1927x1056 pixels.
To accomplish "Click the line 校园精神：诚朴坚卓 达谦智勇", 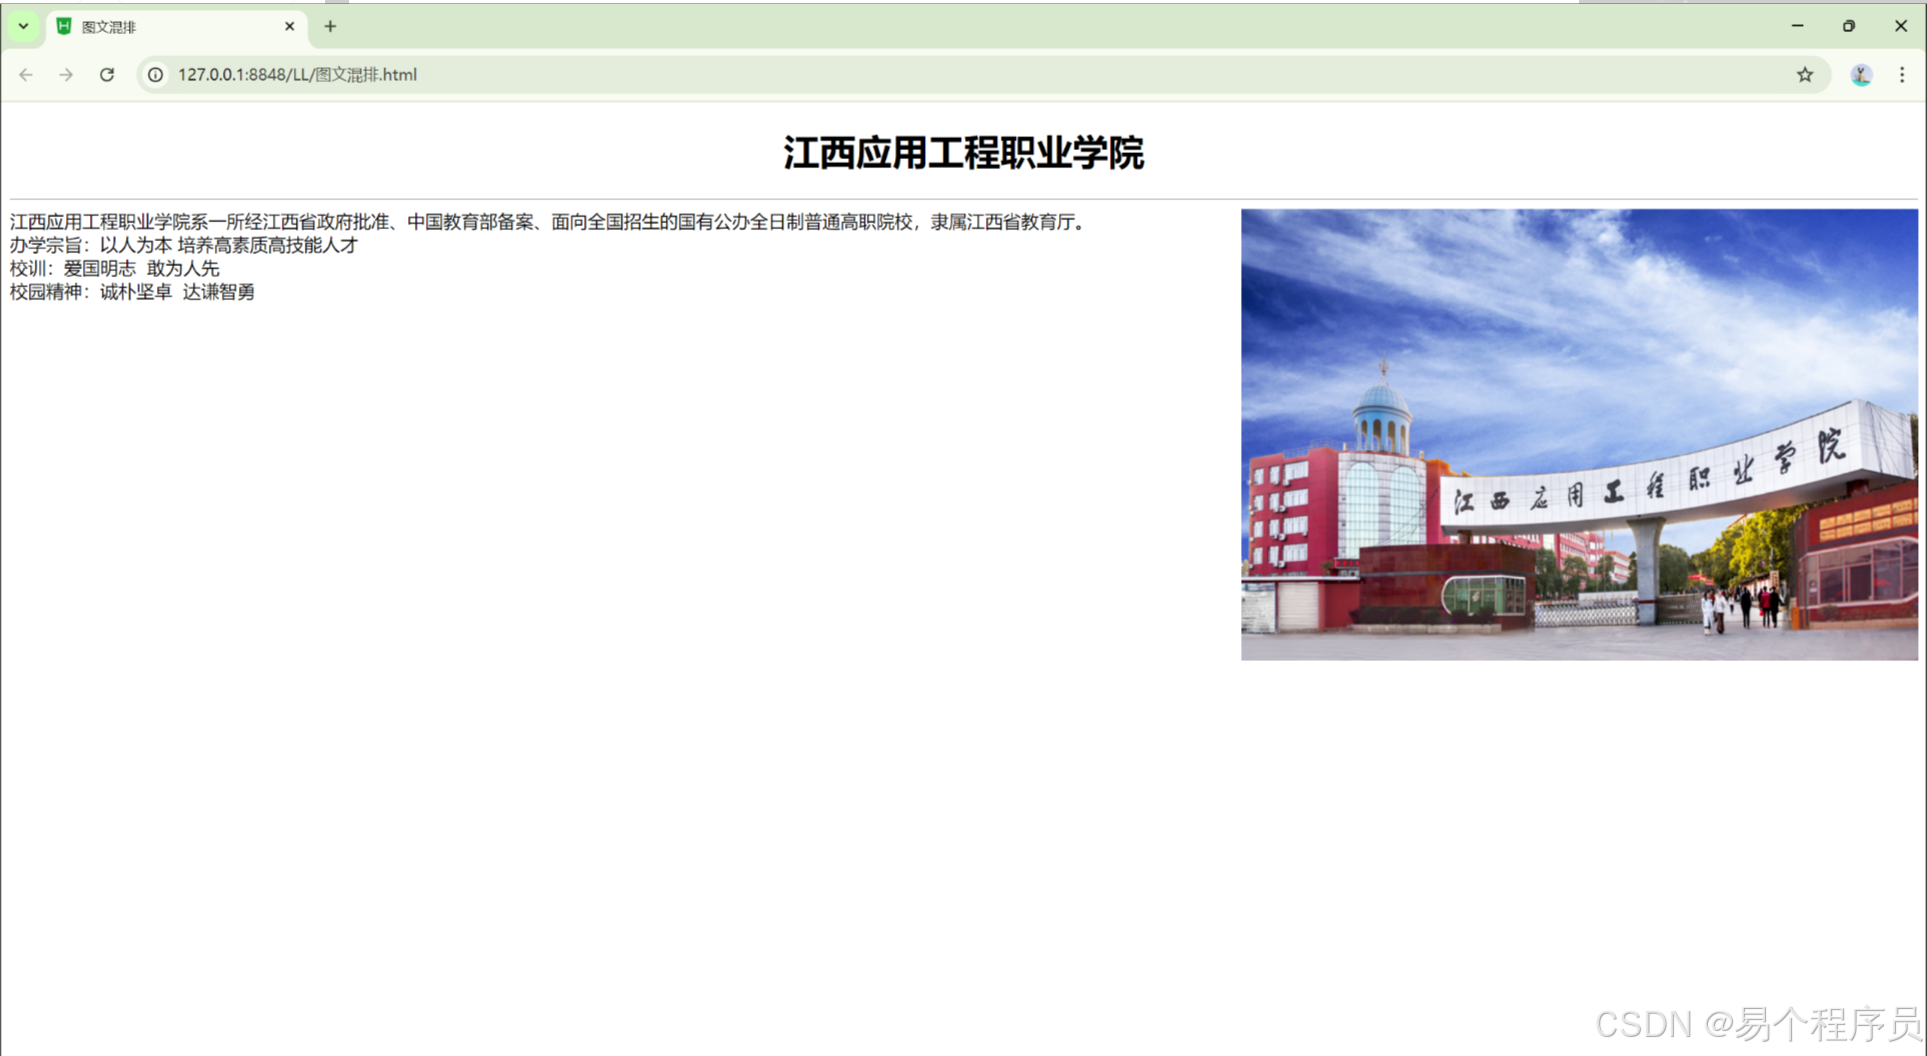I will pos(132,292).
